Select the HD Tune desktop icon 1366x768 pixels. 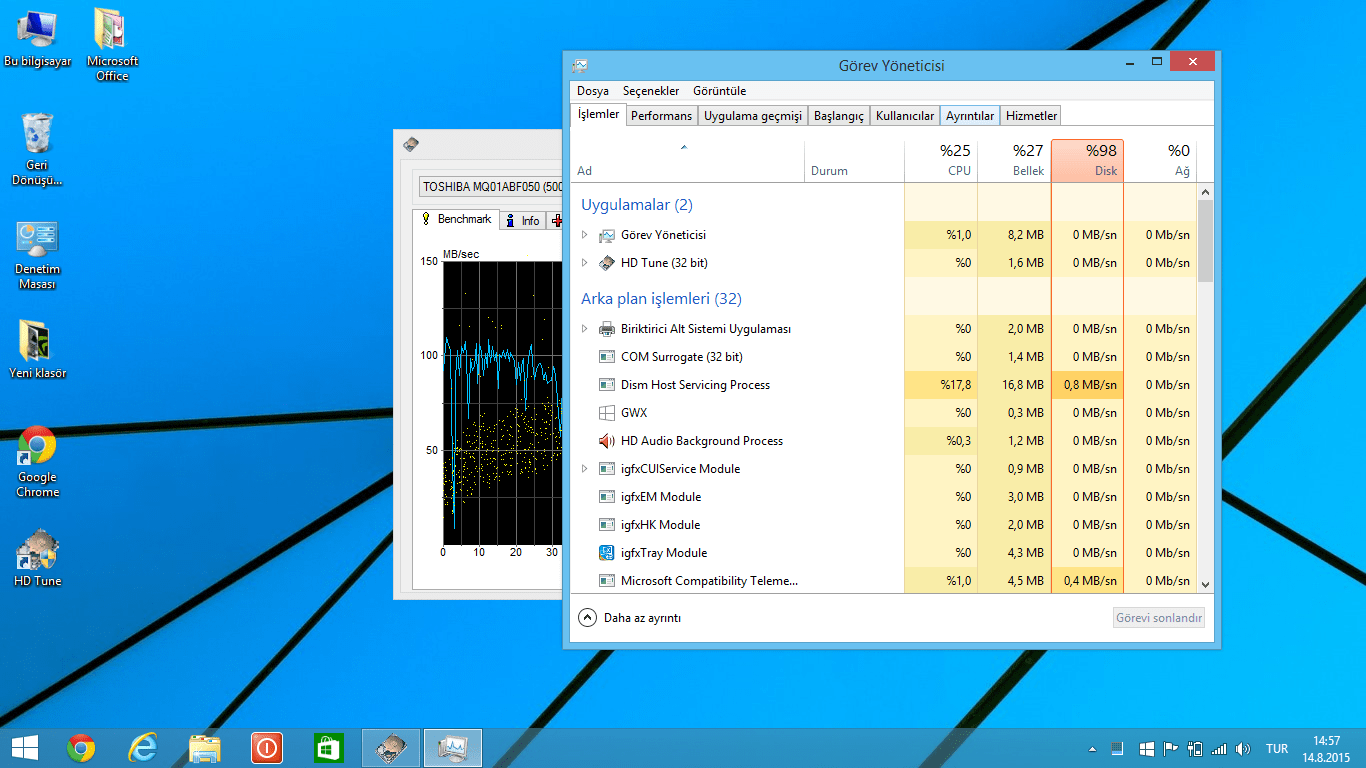tap(37, 550)
